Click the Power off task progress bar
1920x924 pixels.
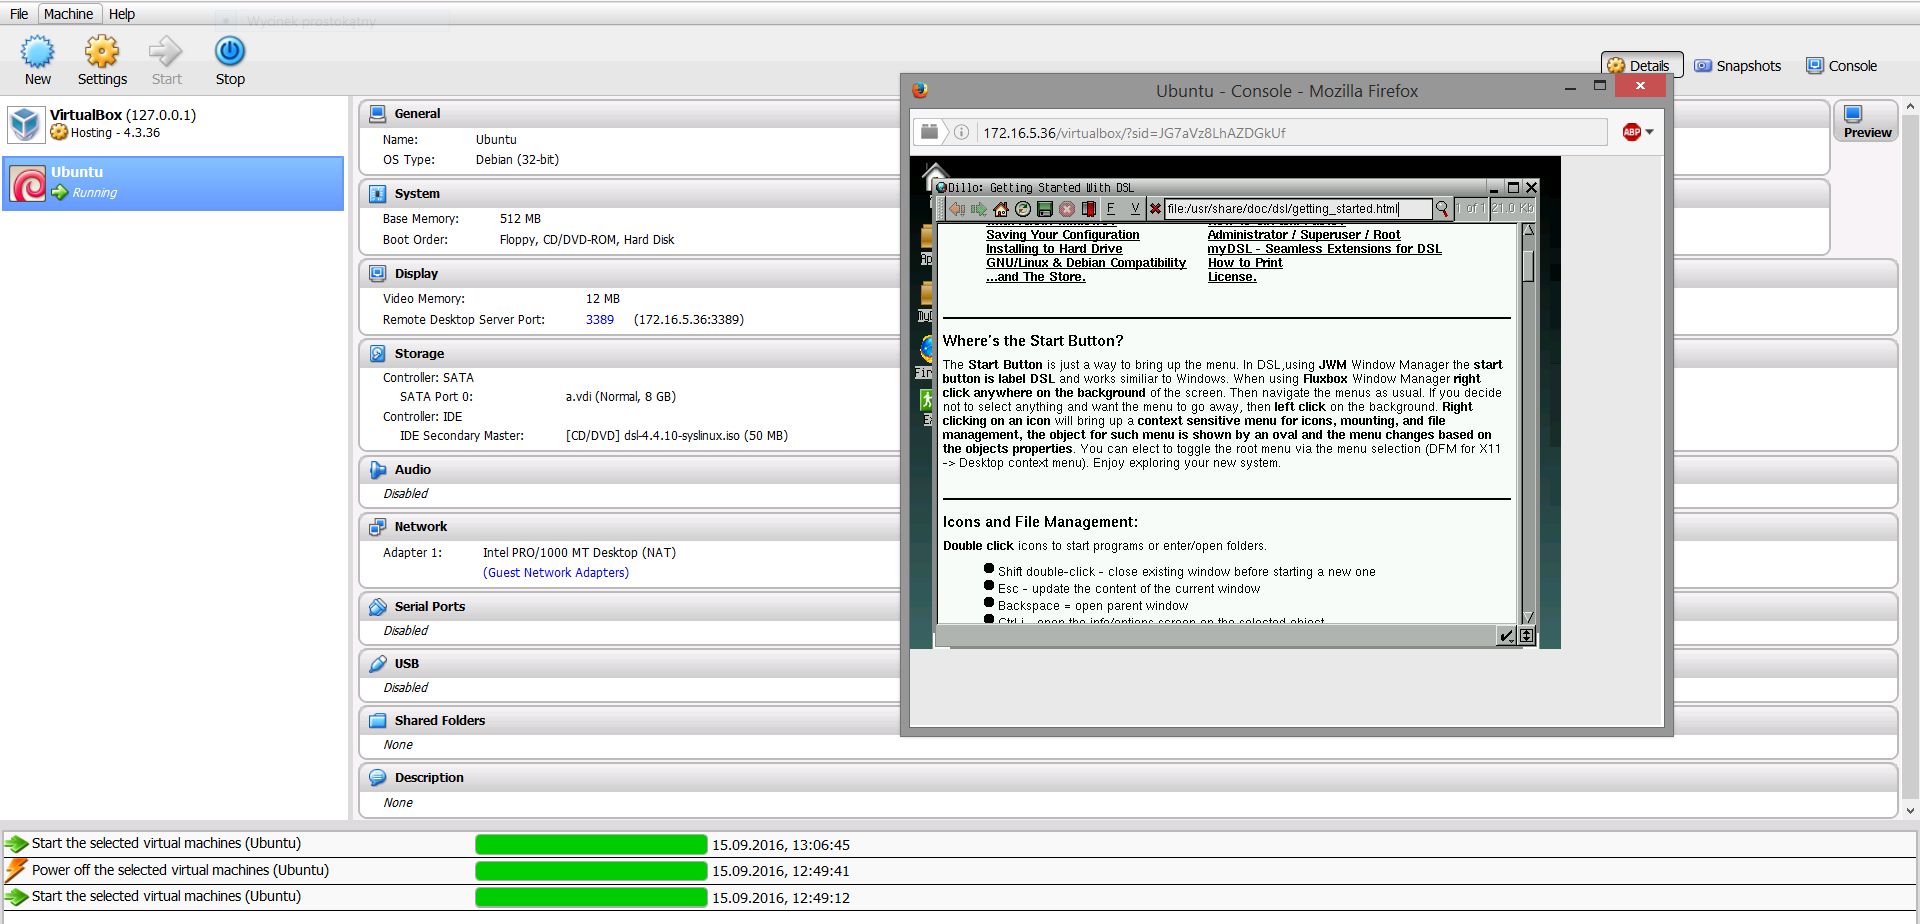click(591, 871)
